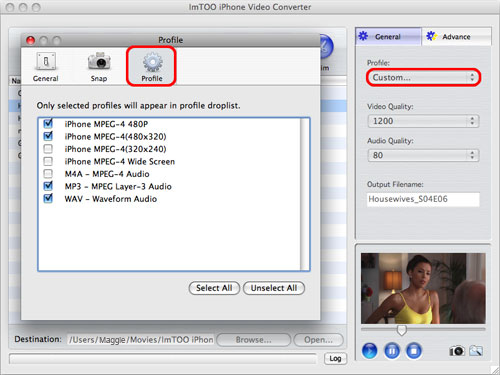
Task: Click the Destination path field
Action: click(x=140, y=340)
